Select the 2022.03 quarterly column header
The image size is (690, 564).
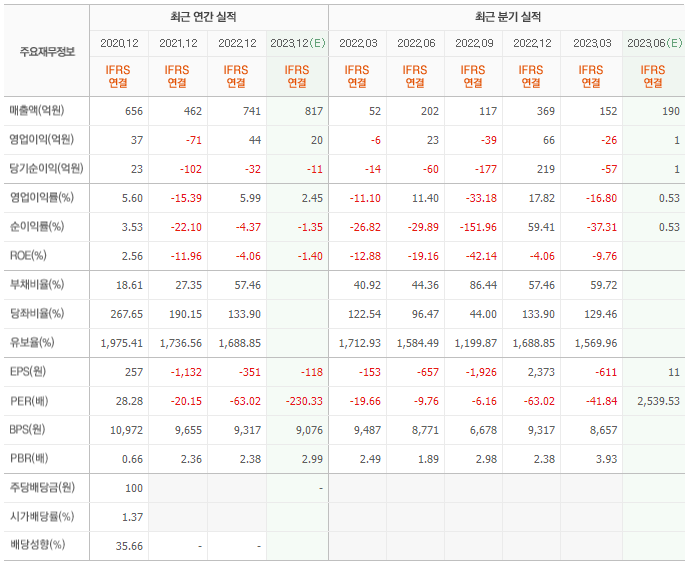(x=358, y=43)
